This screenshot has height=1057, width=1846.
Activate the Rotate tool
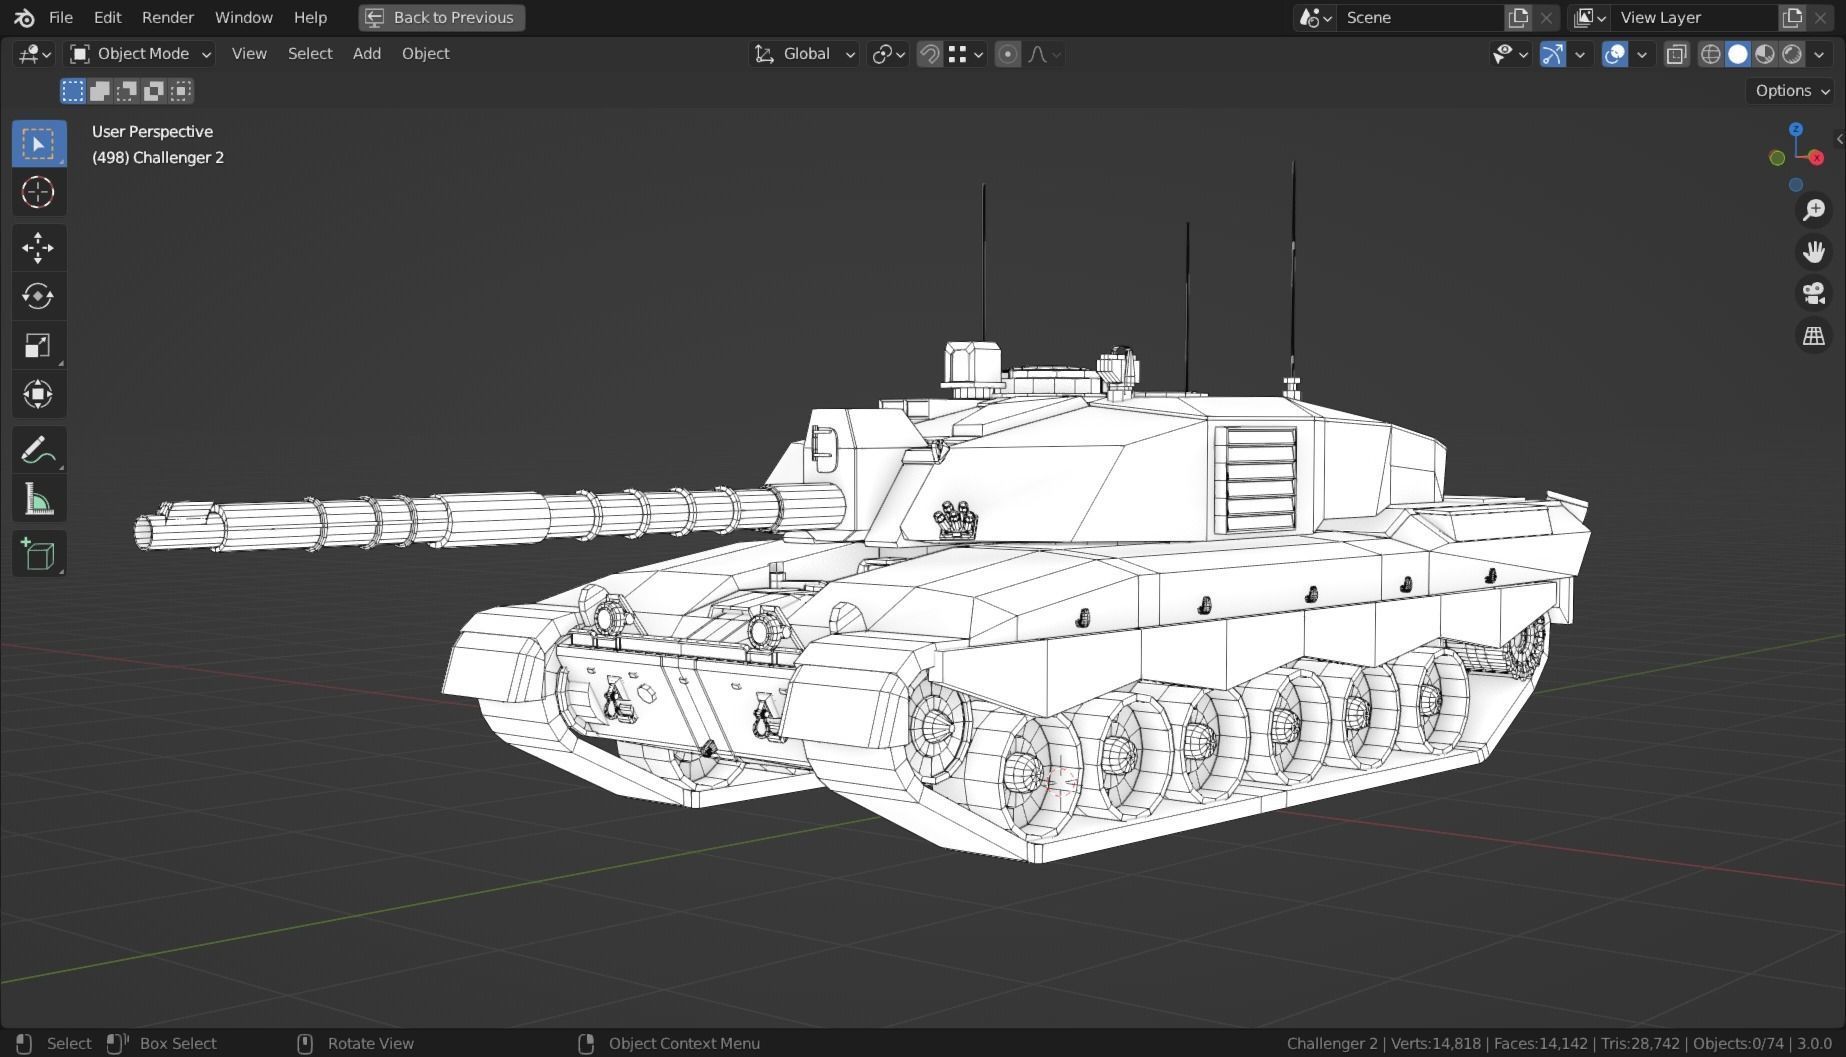tap(38, 296)
